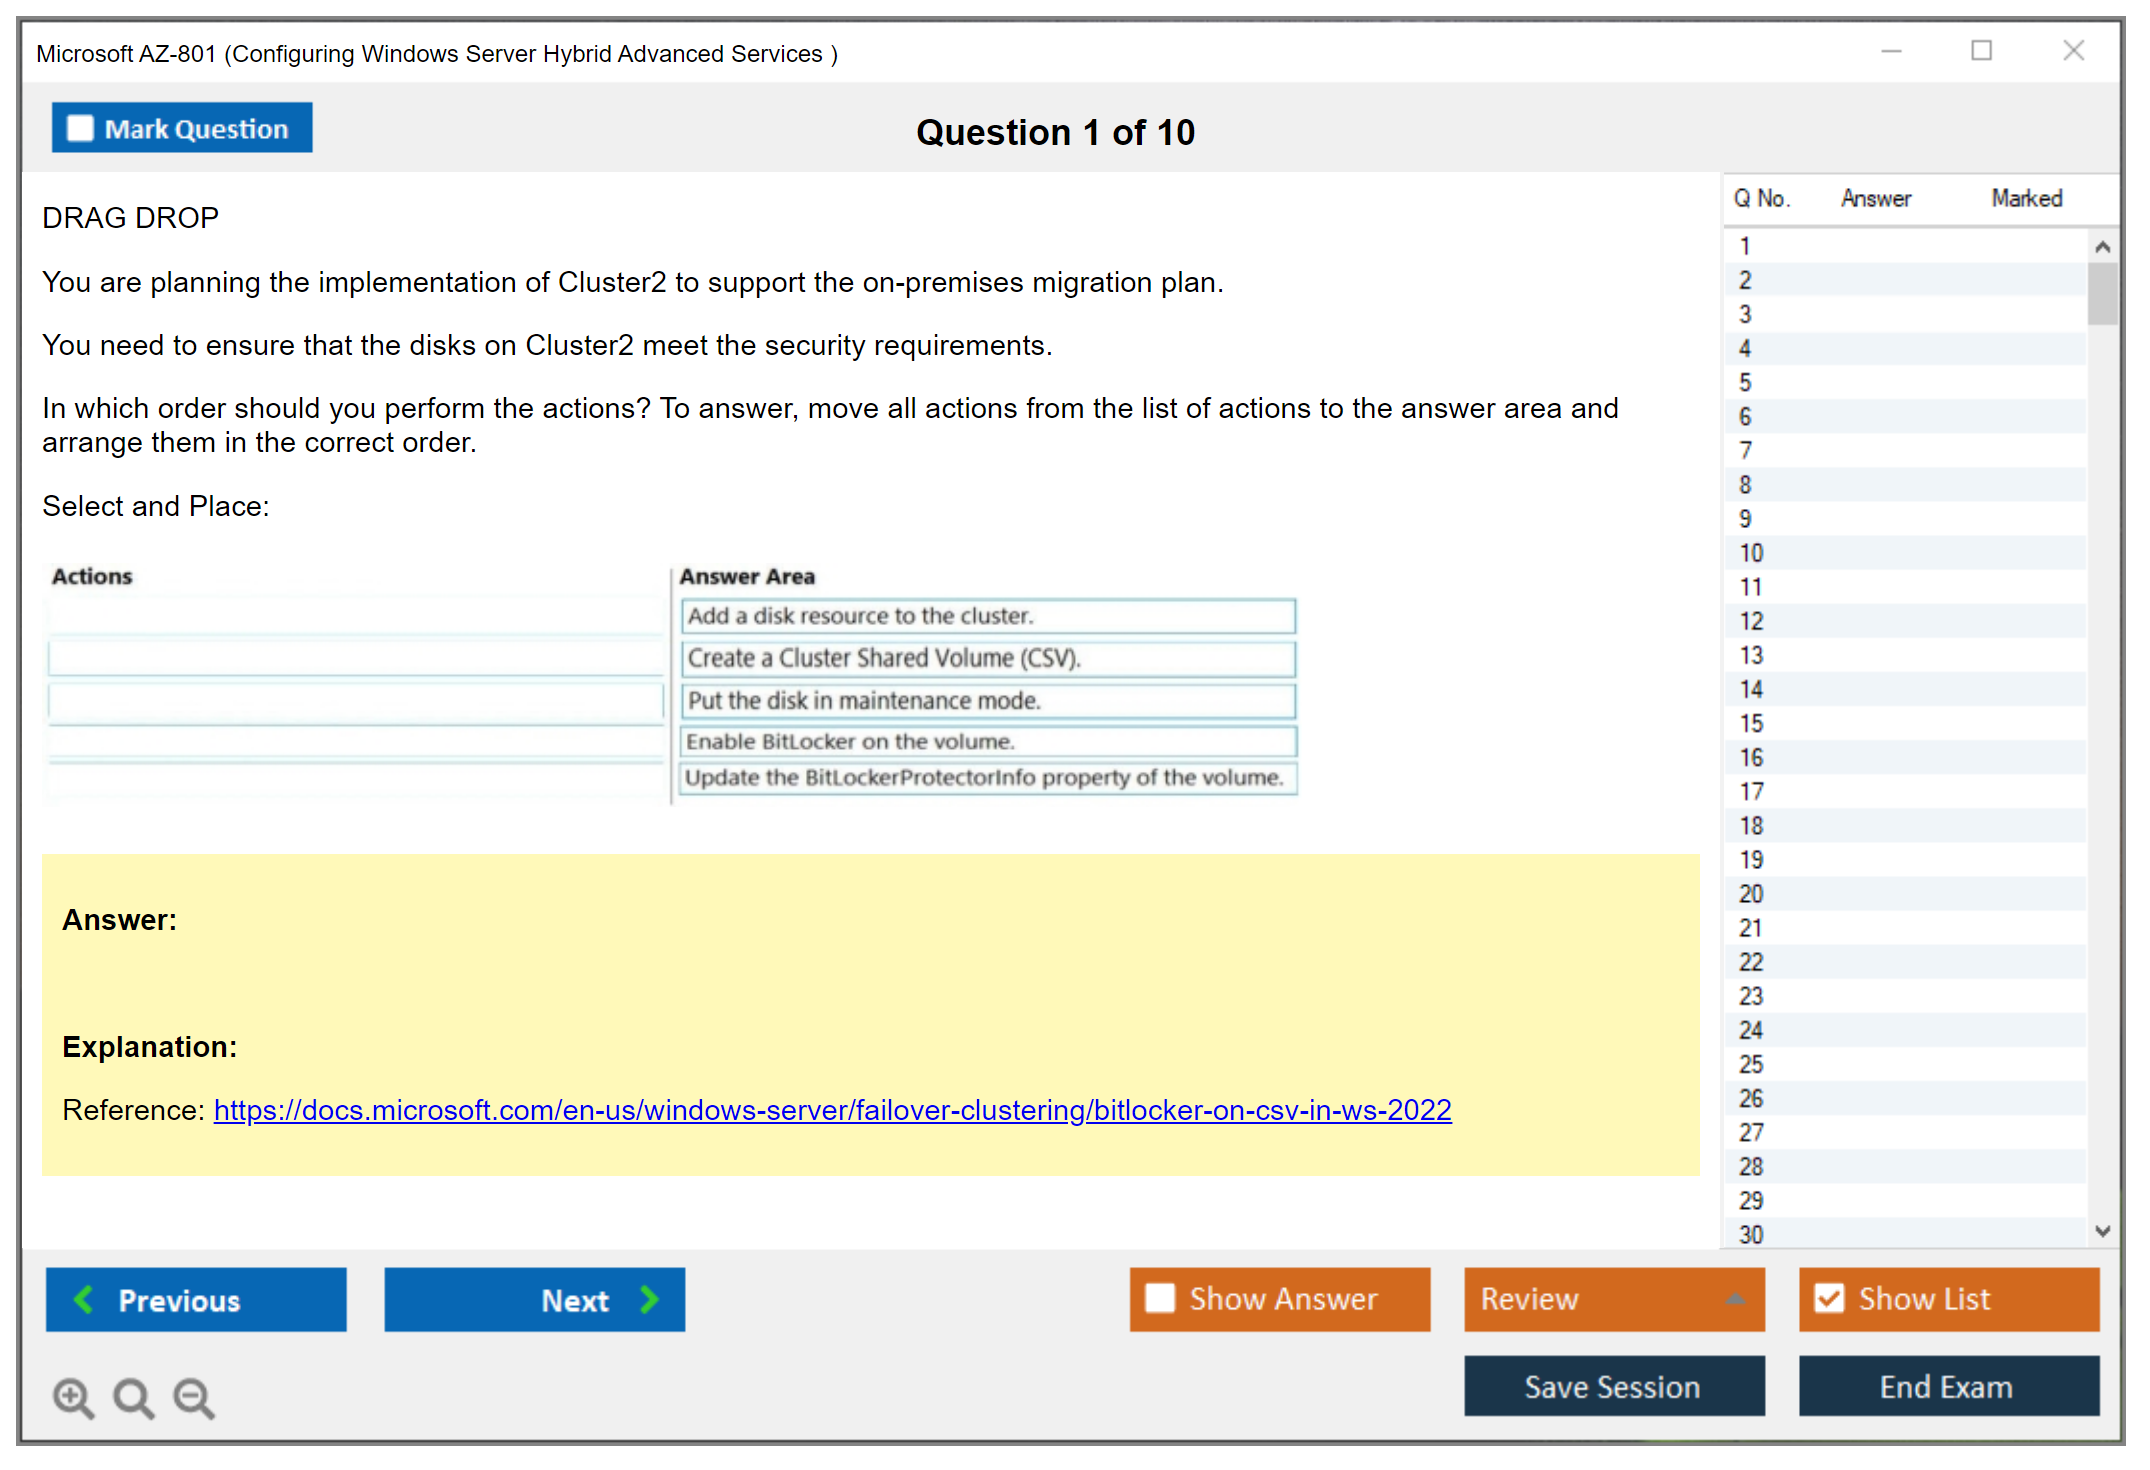Click the zoom in magnifier icon
This screenshot has width=2150, height=1470.
tap(72, 1397)
